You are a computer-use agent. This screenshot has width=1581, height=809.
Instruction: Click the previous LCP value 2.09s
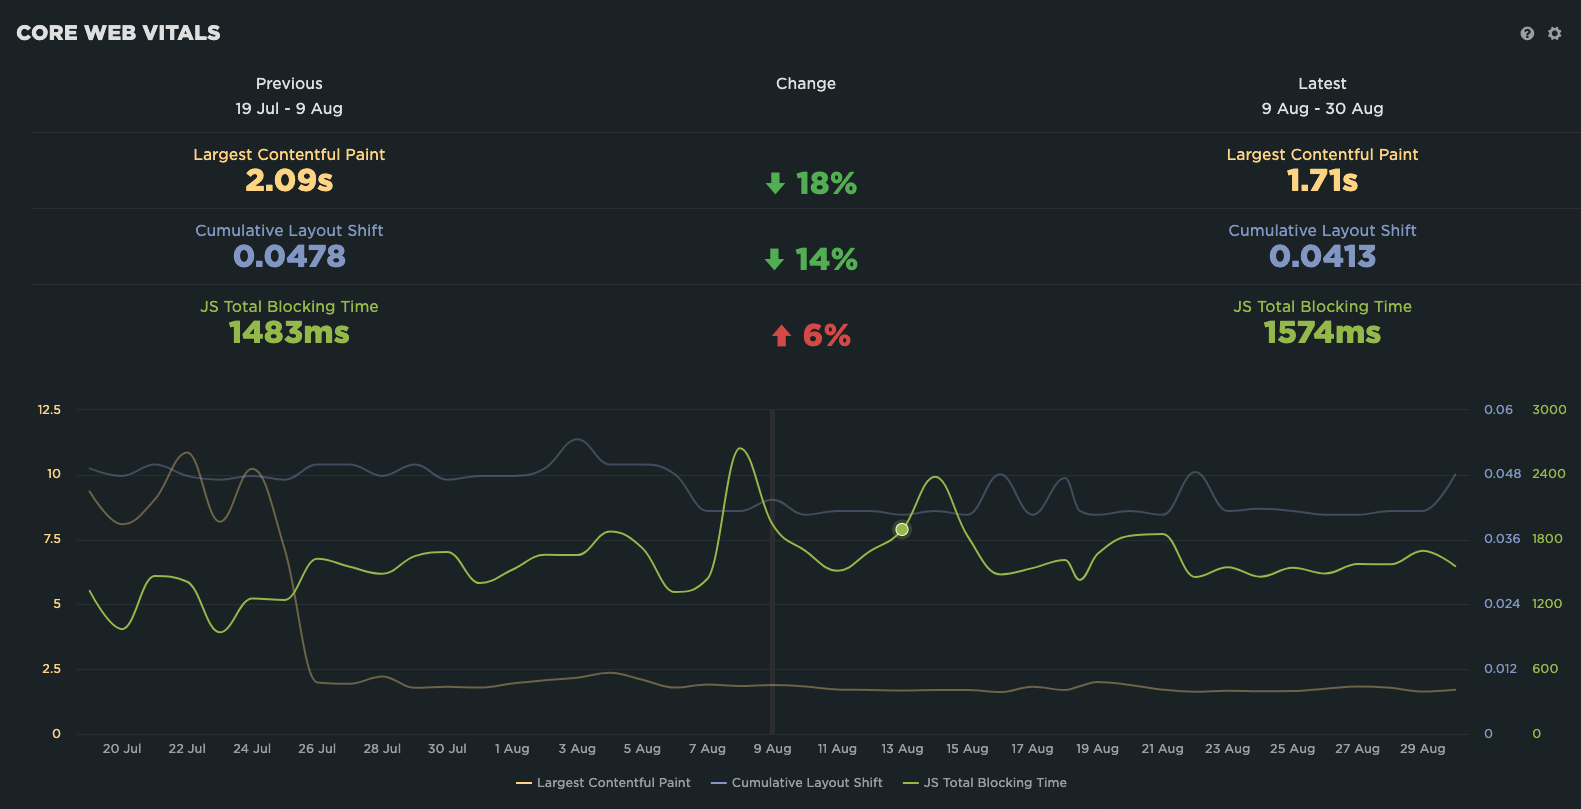tap(289, 181)
